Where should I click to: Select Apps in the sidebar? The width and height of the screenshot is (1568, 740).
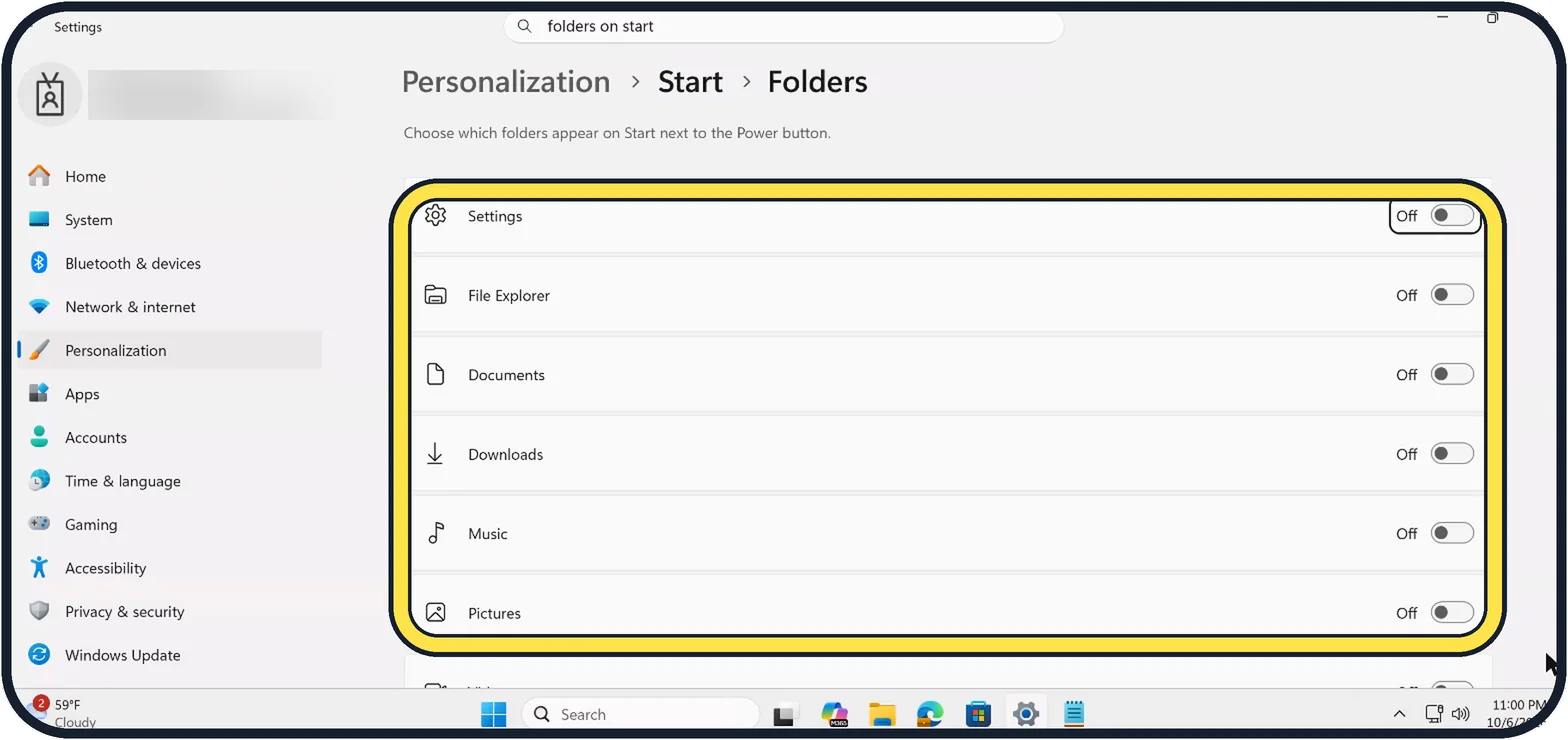[x=170, y=394]
